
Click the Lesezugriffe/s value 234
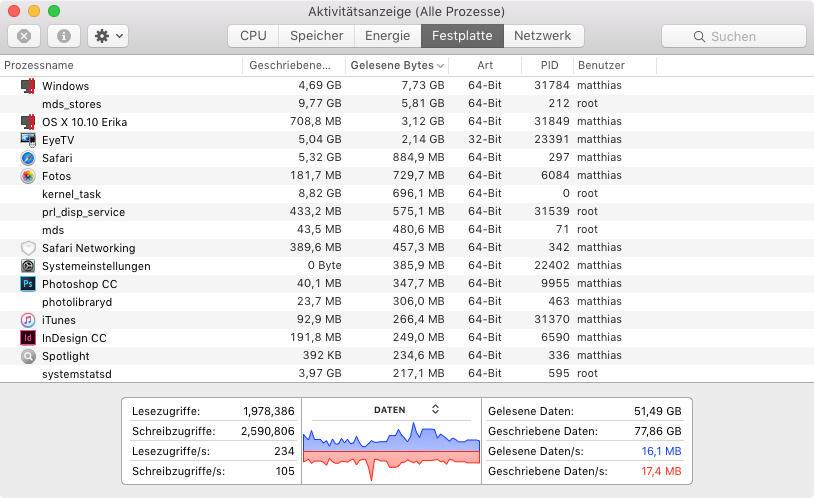click(x=284, y=451)
